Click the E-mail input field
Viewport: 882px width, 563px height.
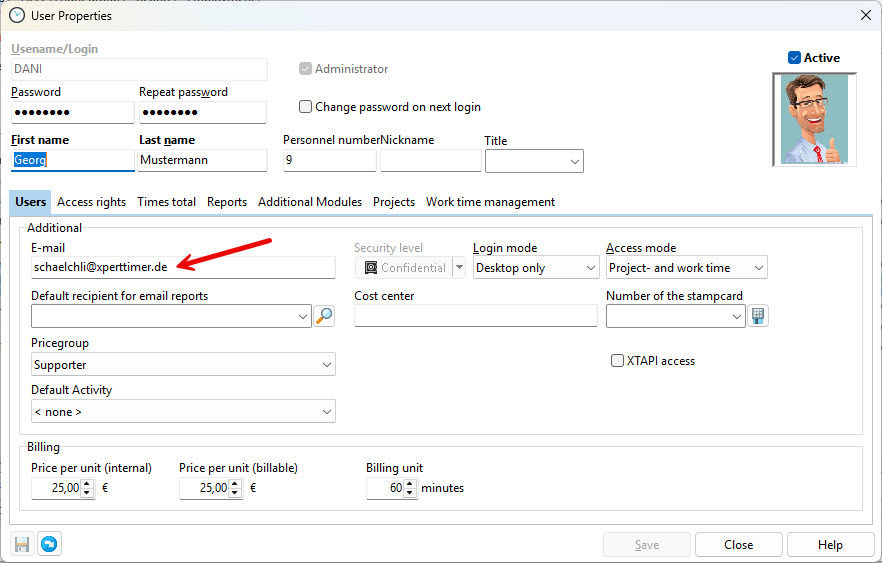(183, 268)
